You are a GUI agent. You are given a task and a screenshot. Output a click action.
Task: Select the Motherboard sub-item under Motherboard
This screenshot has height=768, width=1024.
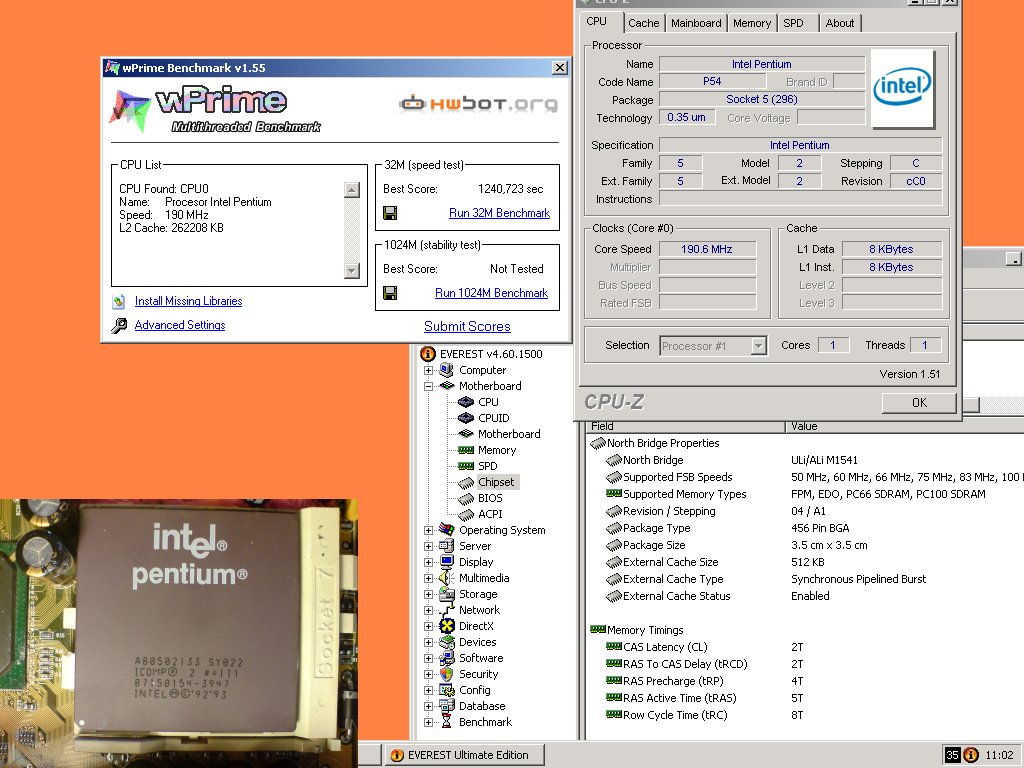(509, 434)
